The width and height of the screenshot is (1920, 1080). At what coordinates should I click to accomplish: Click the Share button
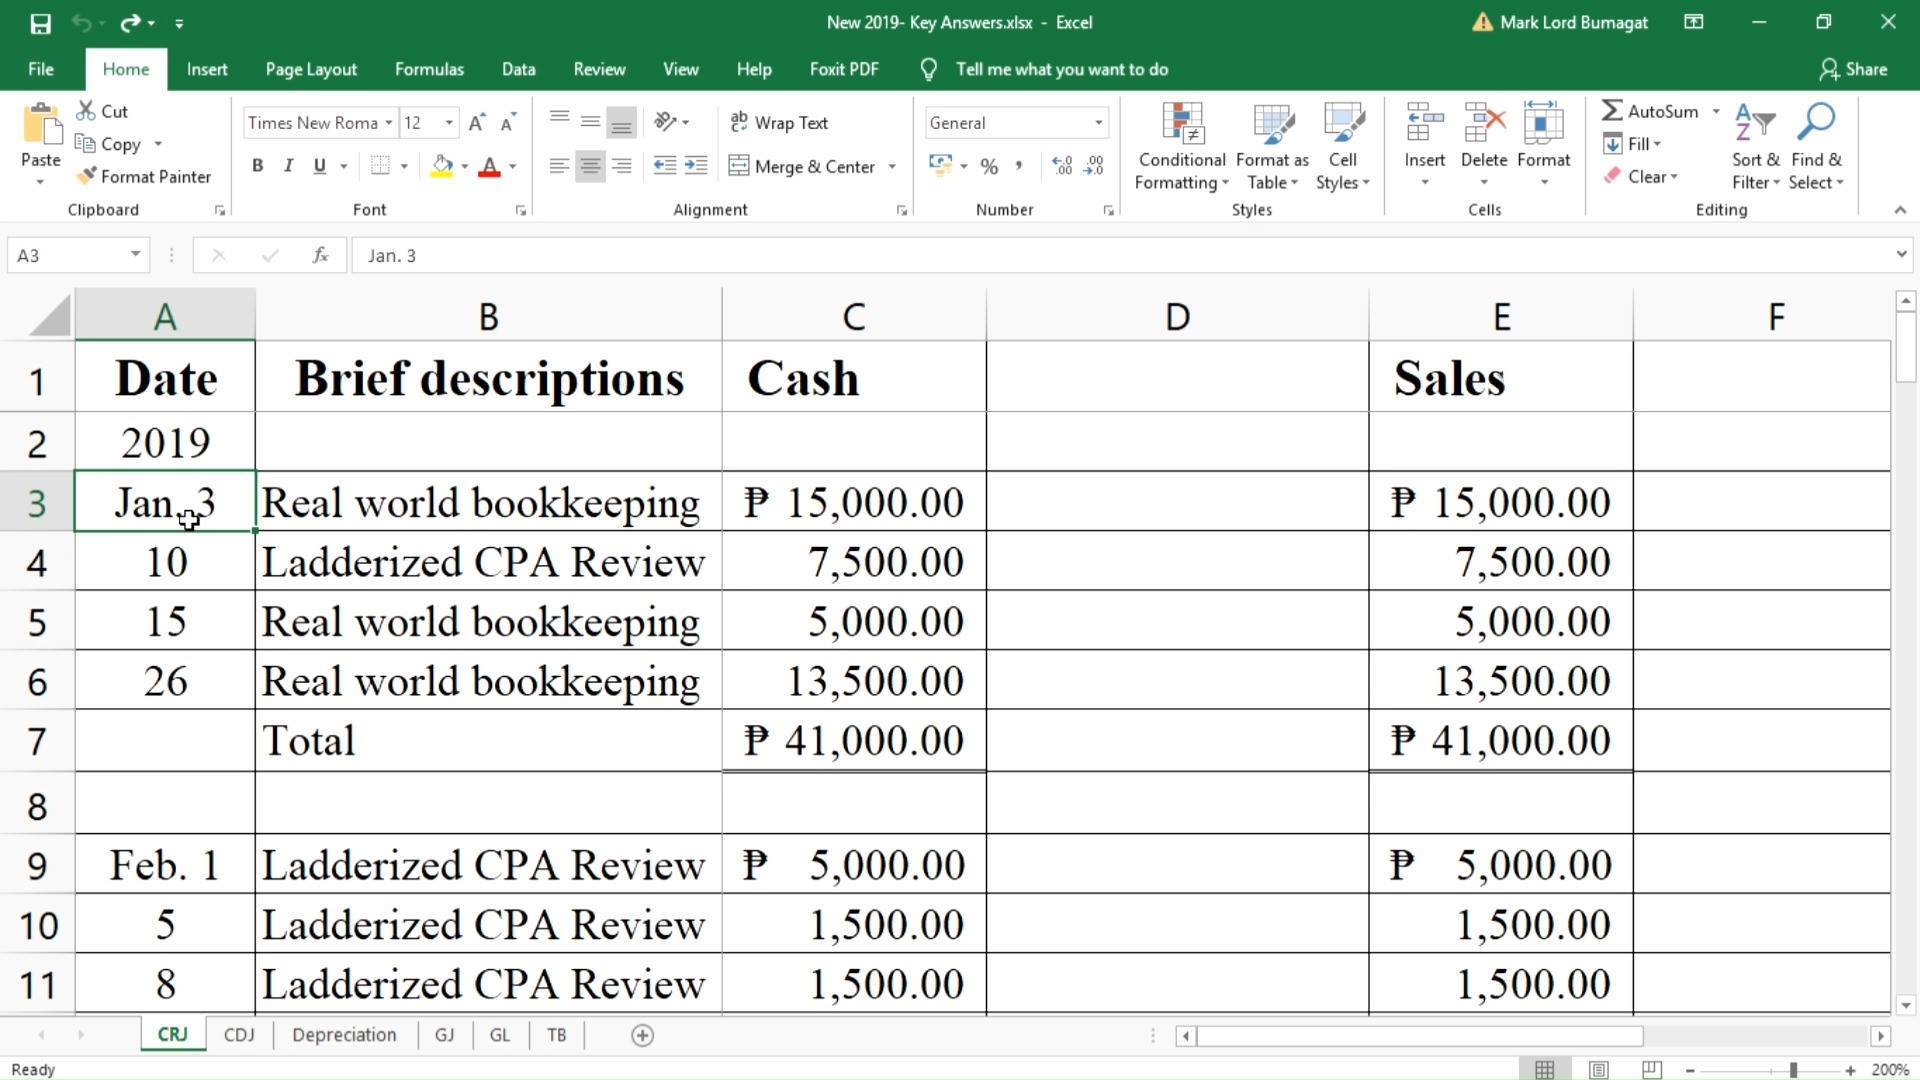pyautogui.click(x=1853, y=69)
